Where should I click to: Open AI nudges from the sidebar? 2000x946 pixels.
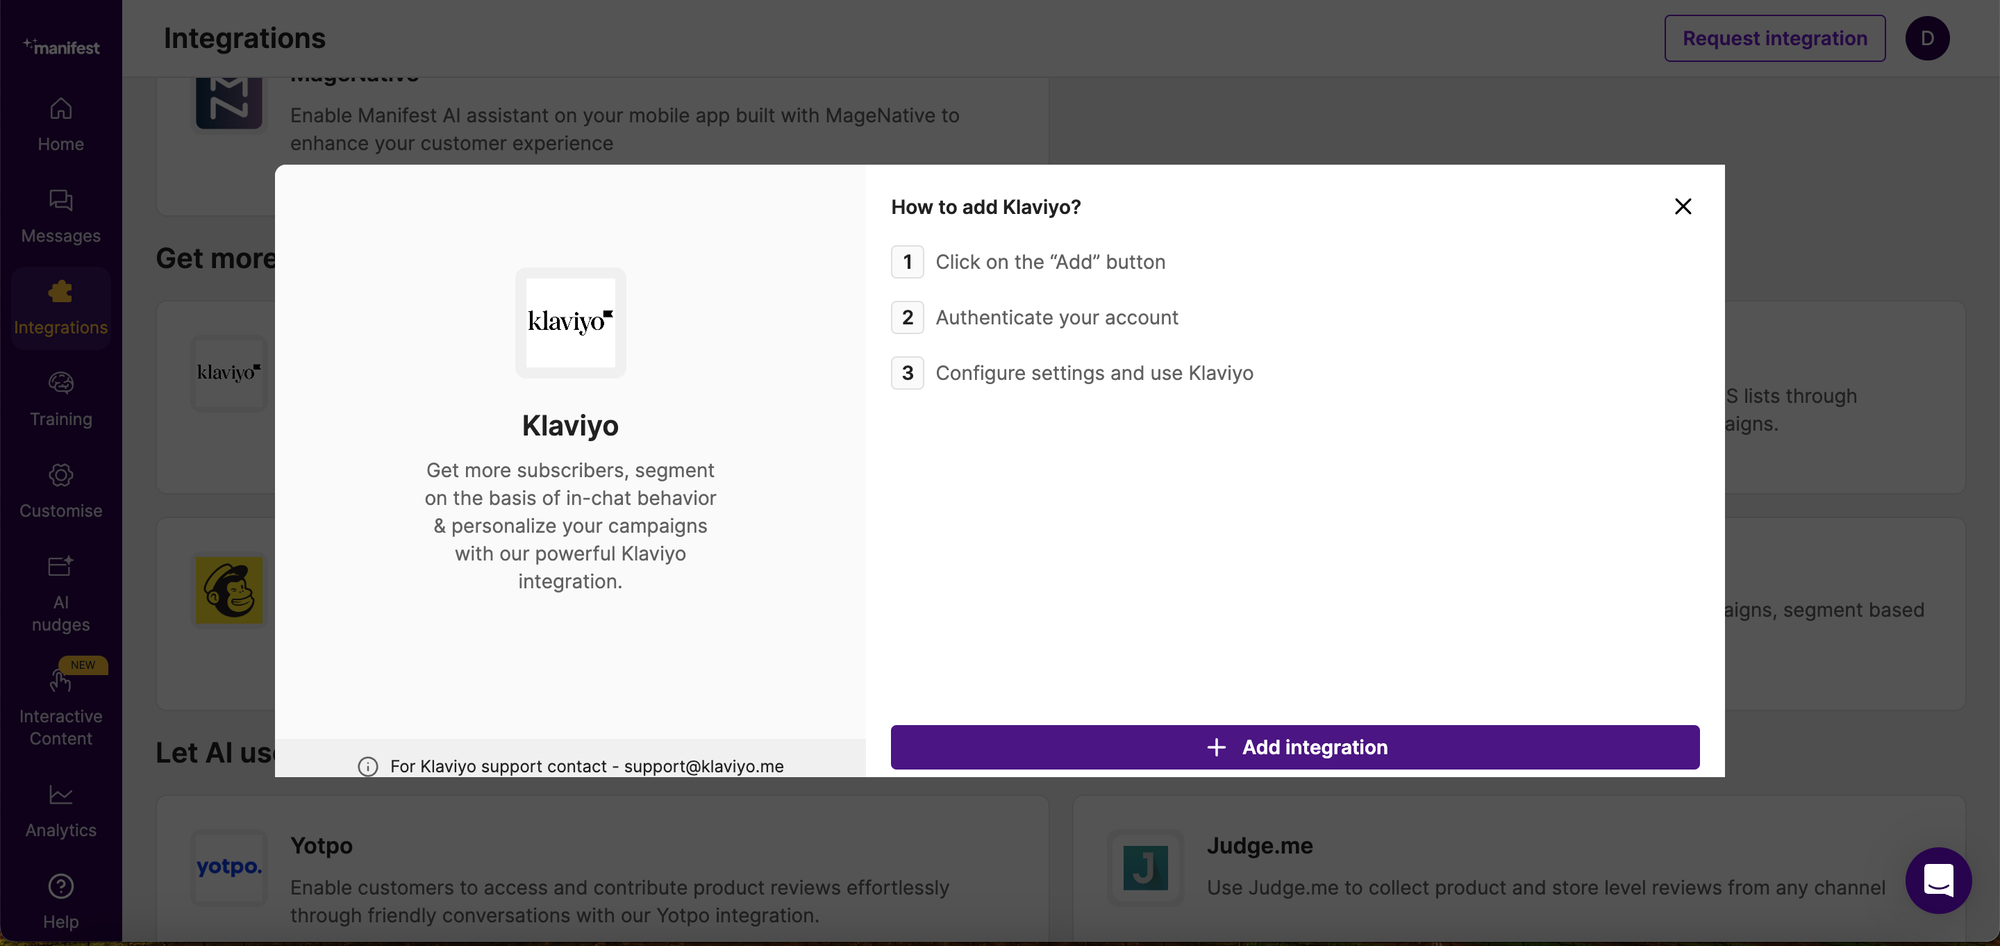[61, 565]
